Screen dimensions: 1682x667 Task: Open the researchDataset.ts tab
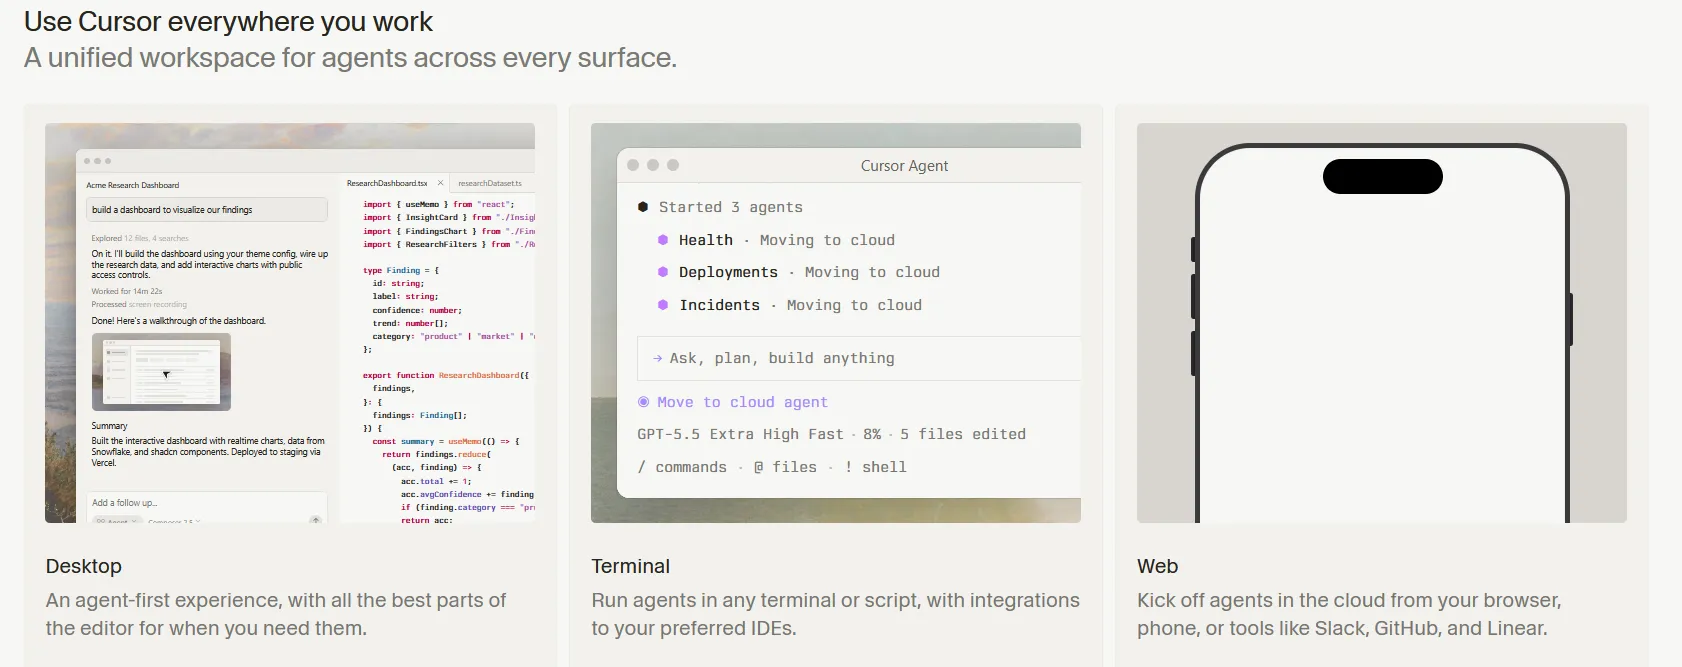click(x=490, y=183)
